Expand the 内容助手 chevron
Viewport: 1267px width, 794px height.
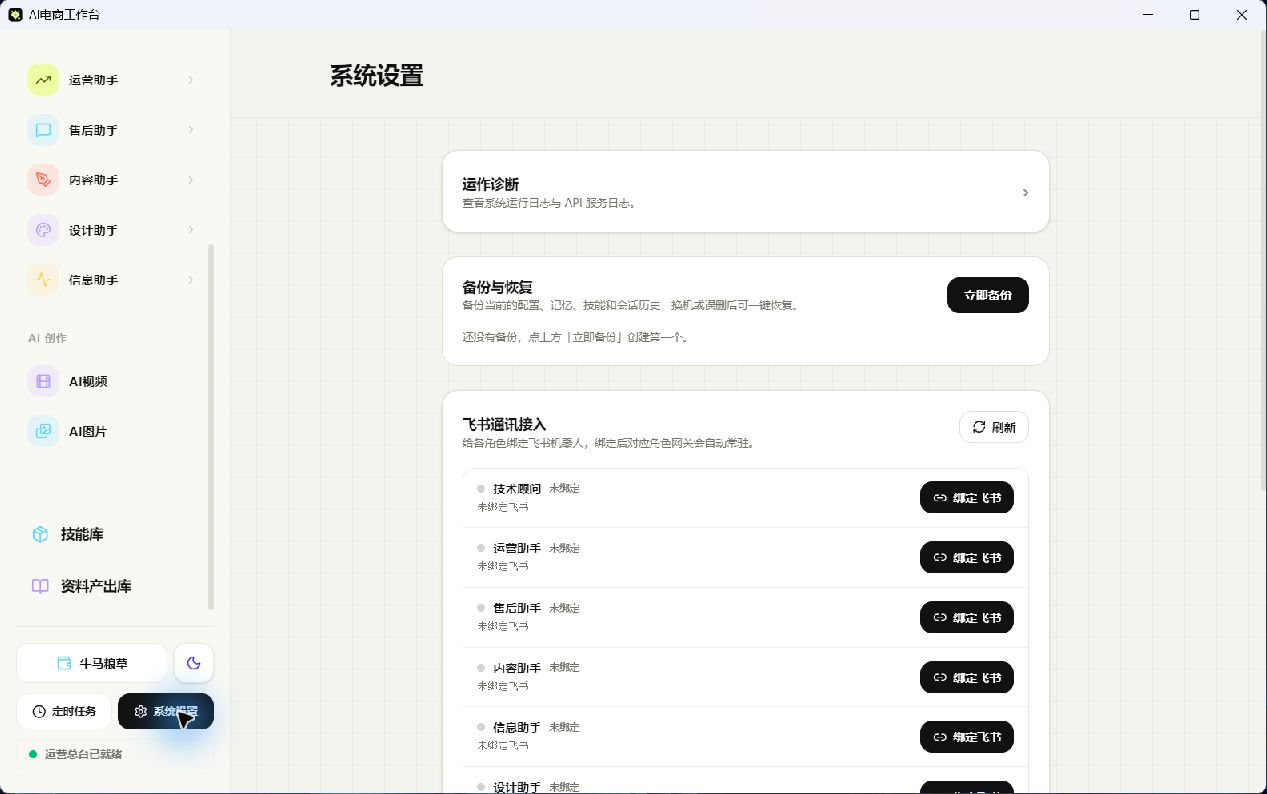pyautogui.click(x=191, y=180)
